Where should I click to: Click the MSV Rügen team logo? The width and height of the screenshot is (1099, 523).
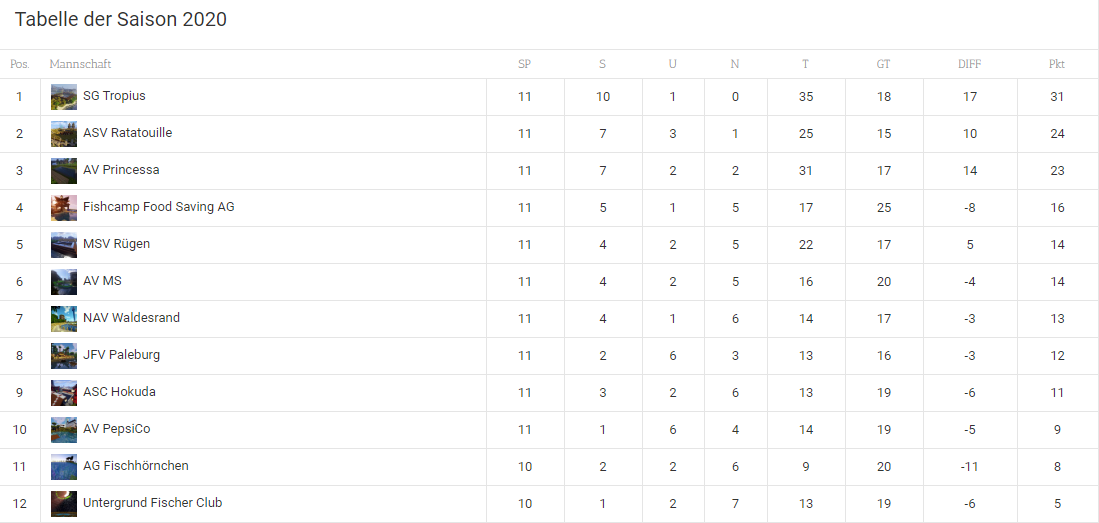64,245
